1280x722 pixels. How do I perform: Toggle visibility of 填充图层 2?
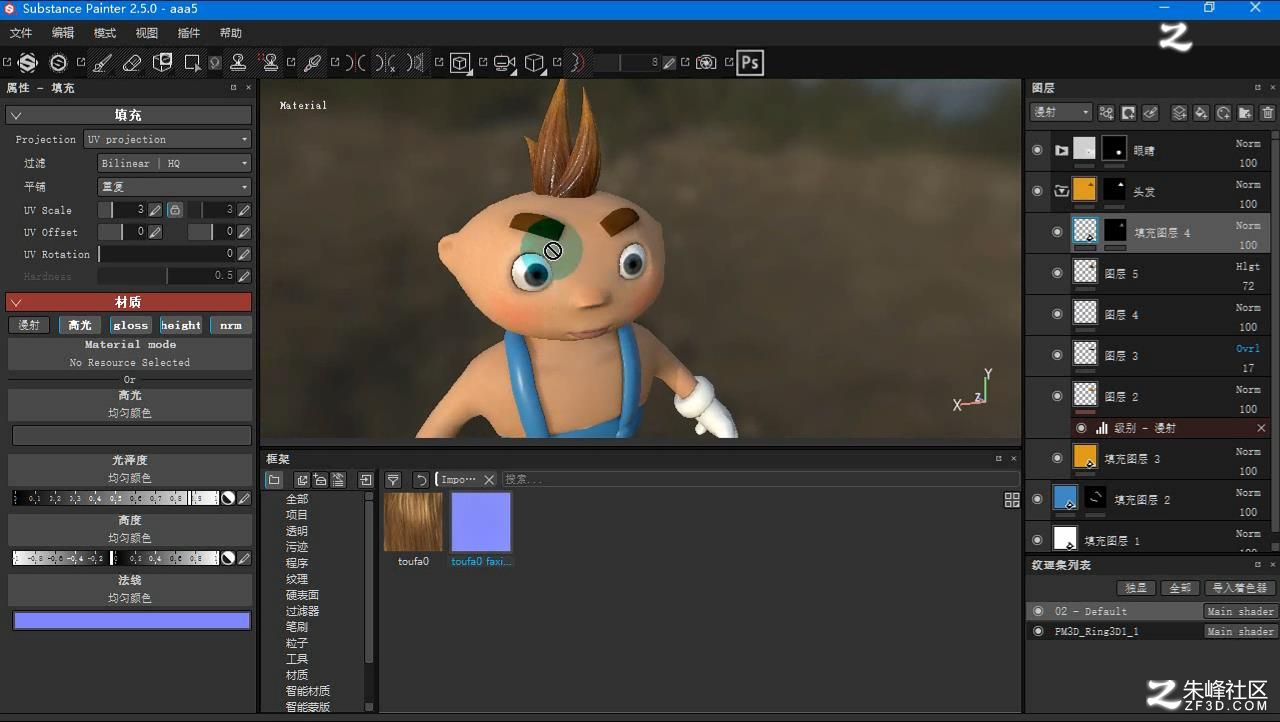click(x=1037, y=499)
